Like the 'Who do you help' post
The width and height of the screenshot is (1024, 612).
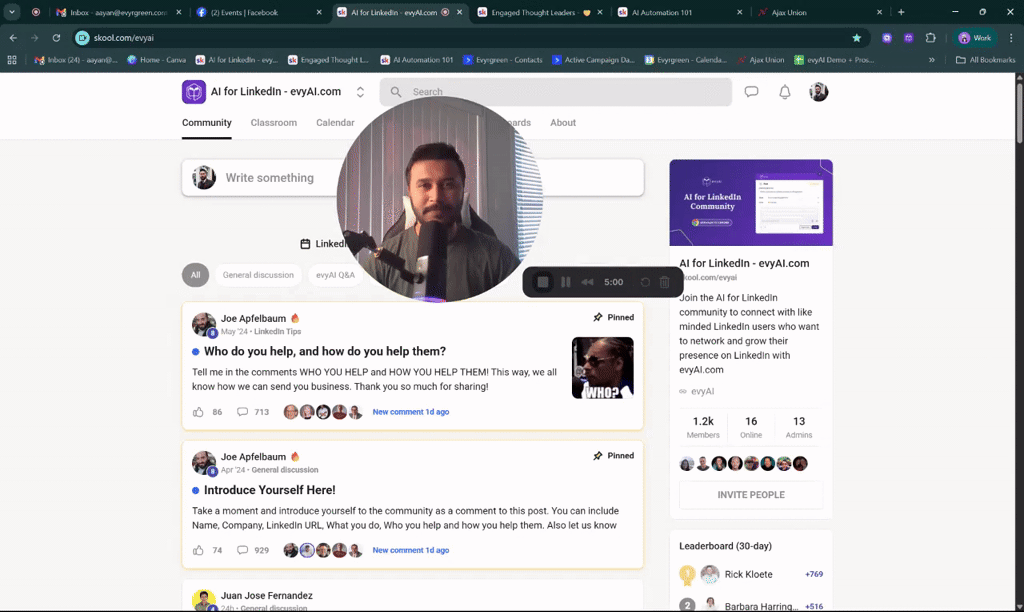198,412
